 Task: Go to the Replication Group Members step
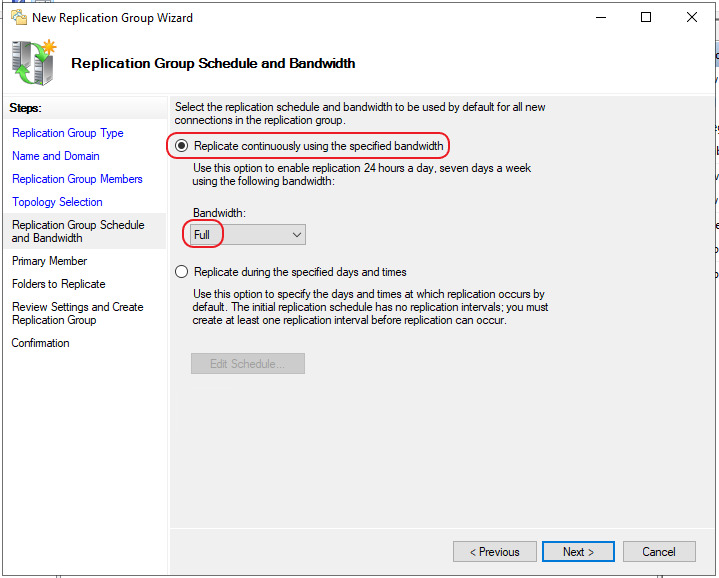coord(77,179)
